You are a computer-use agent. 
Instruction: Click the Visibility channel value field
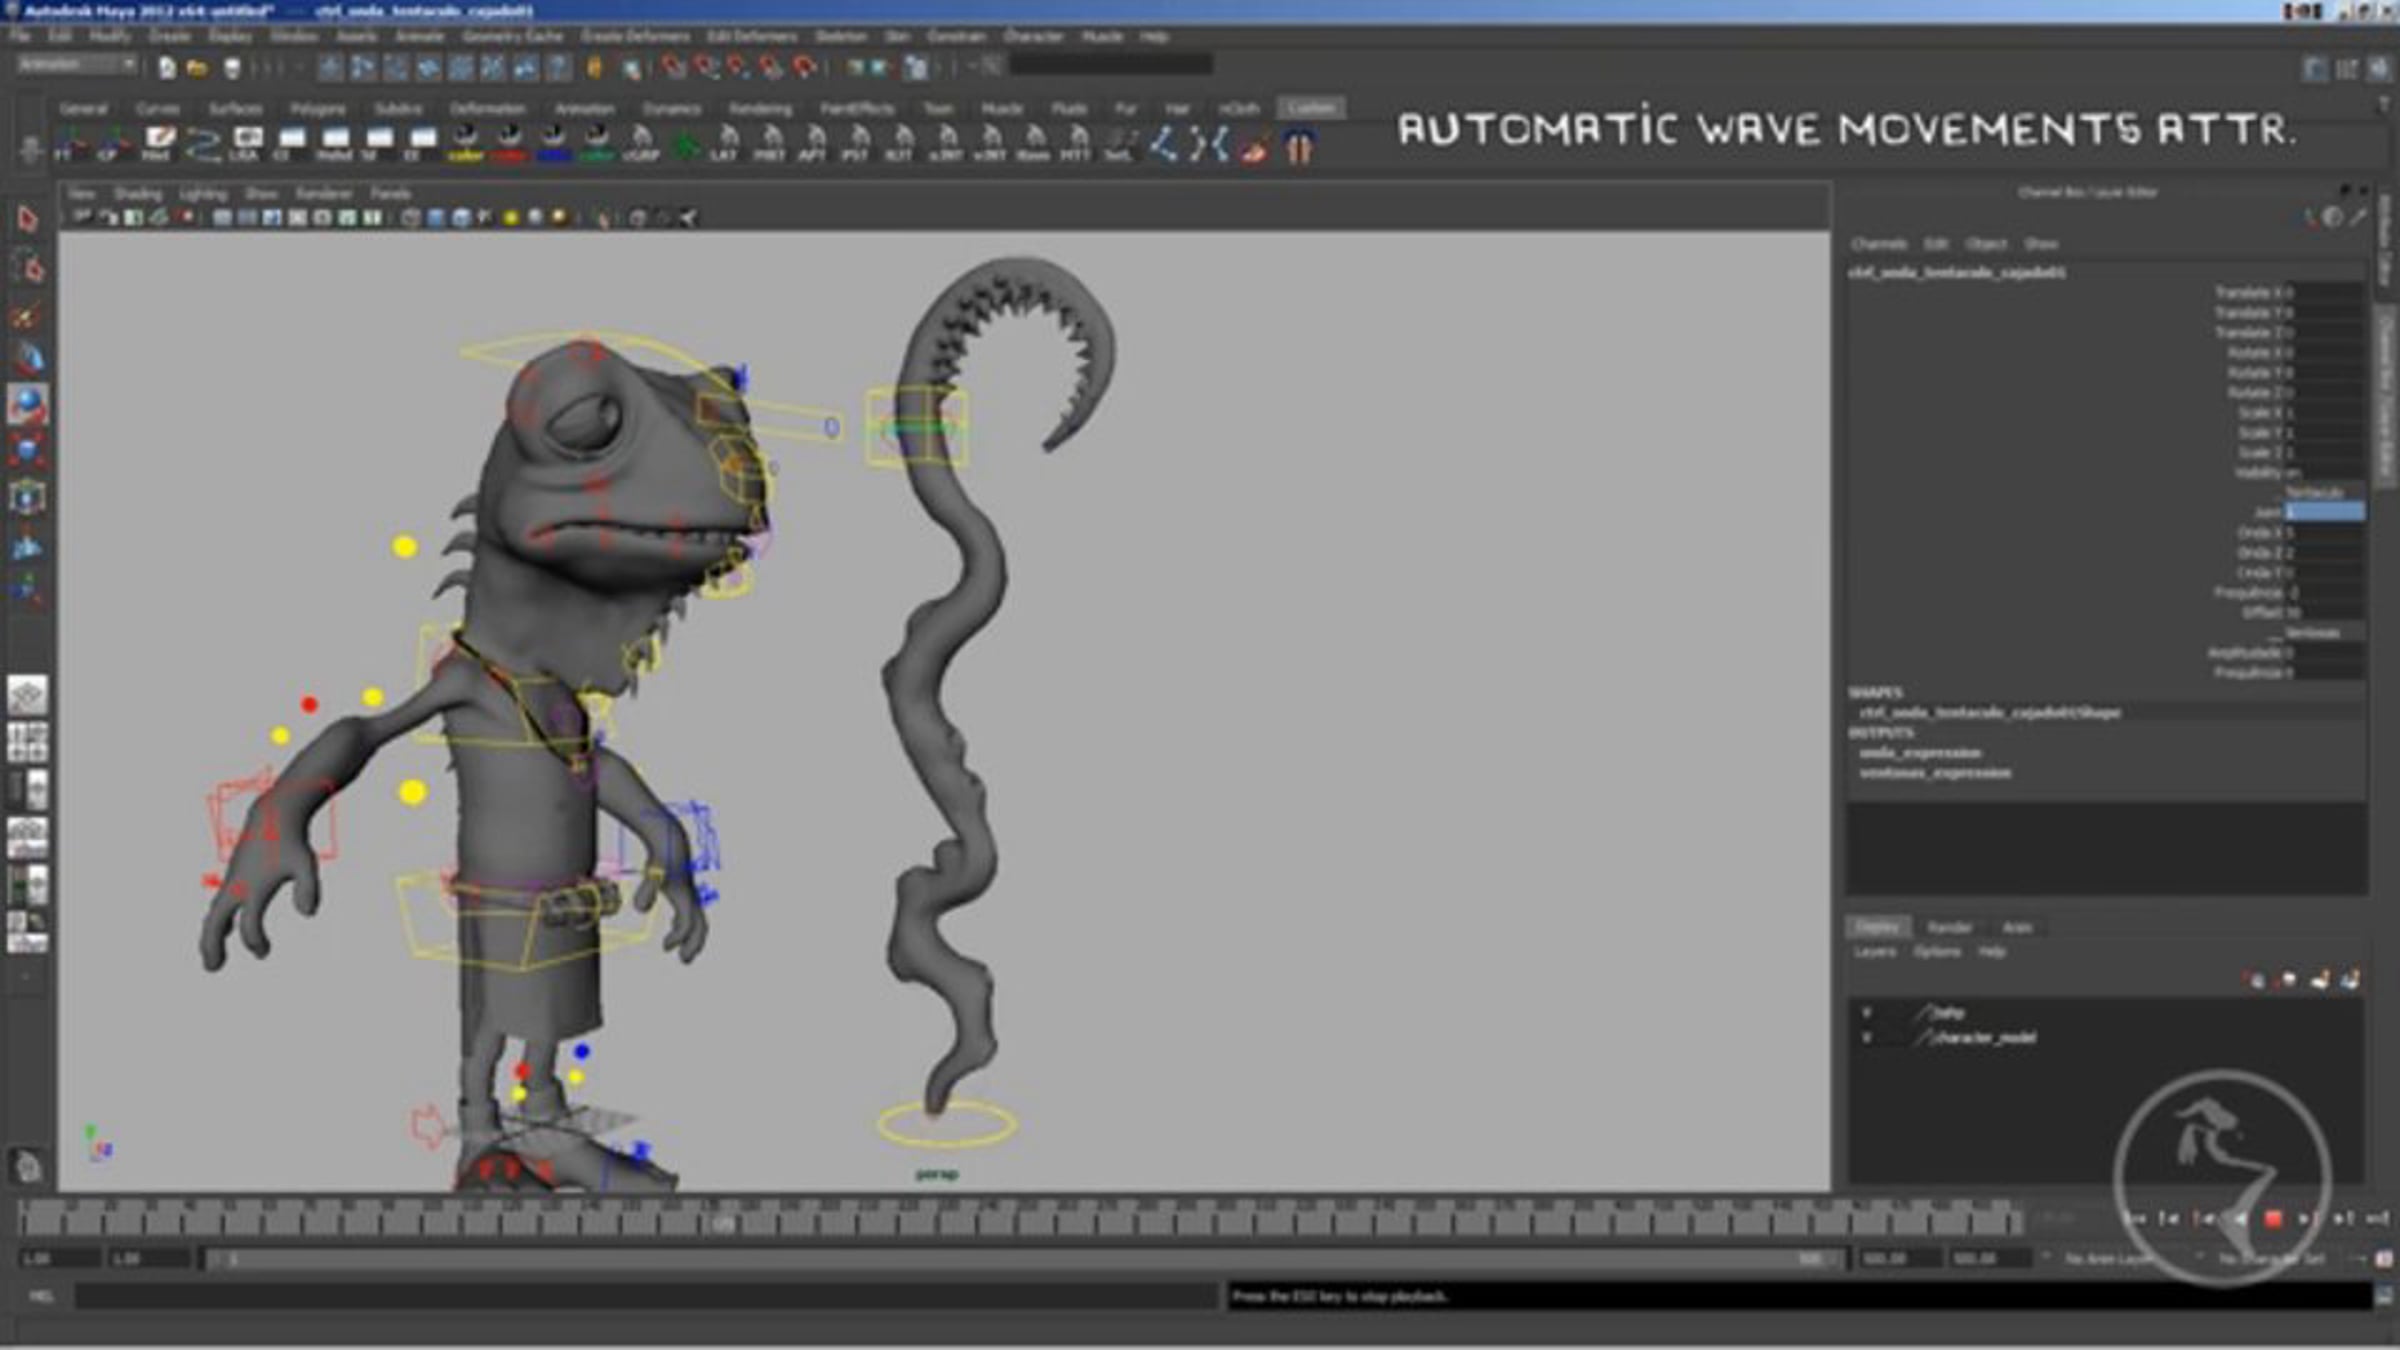(x=2324, y=472)
